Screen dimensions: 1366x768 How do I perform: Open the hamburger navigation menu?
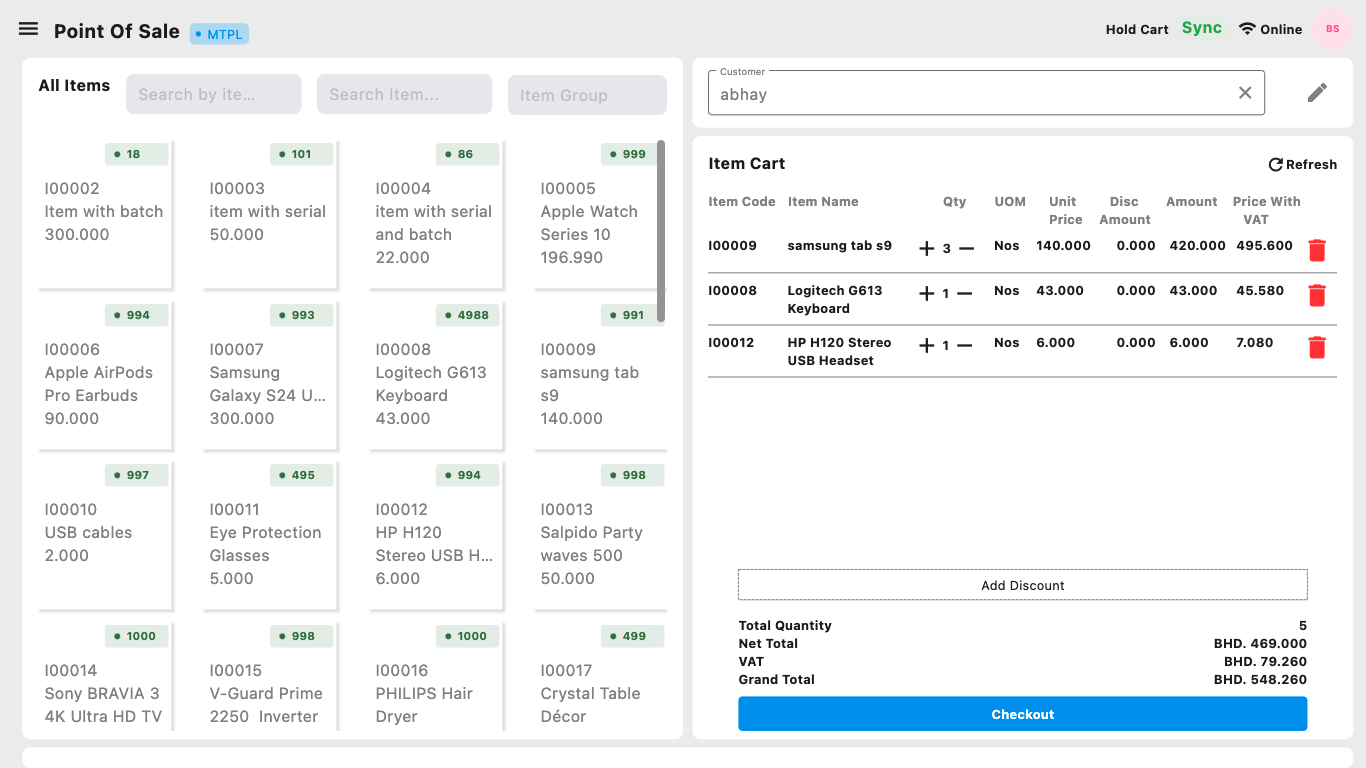click(x=28, y=29)
